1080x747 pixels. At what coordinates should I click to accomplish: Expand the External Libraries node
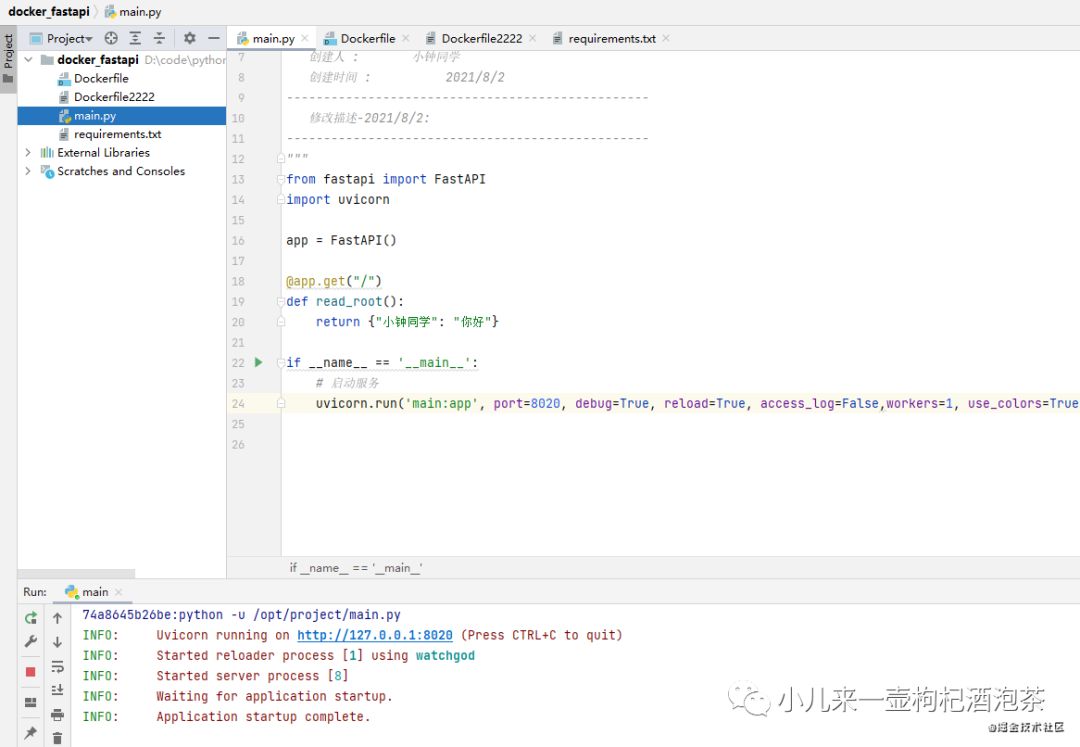click(x=28, y=153)
